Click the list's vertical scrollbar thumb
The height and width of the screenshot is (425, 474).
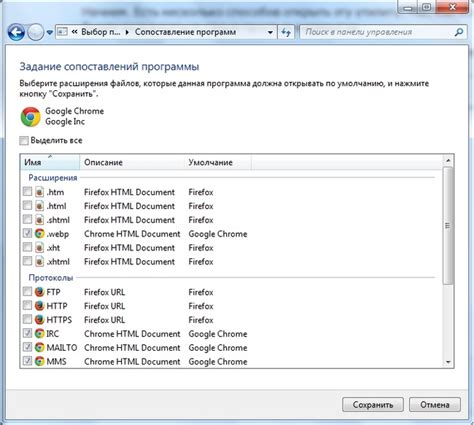(448, 226)
